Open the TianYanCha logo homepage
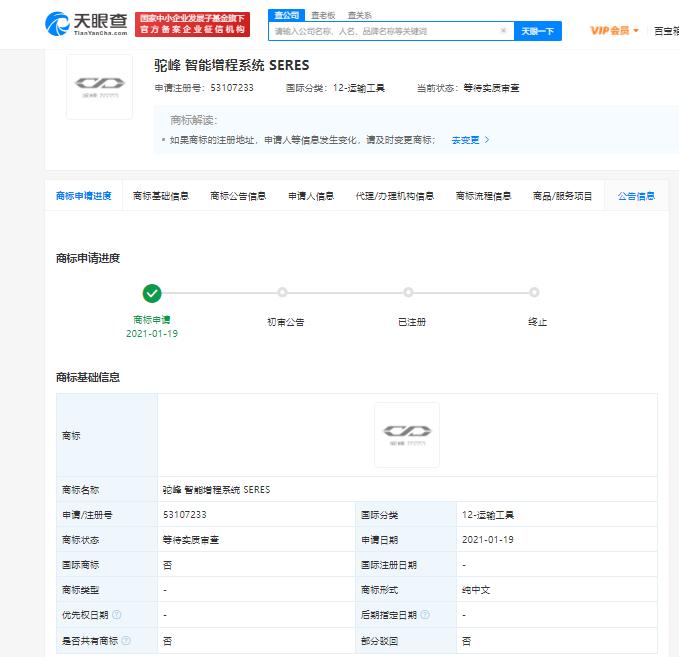 (x=86, y=24)
